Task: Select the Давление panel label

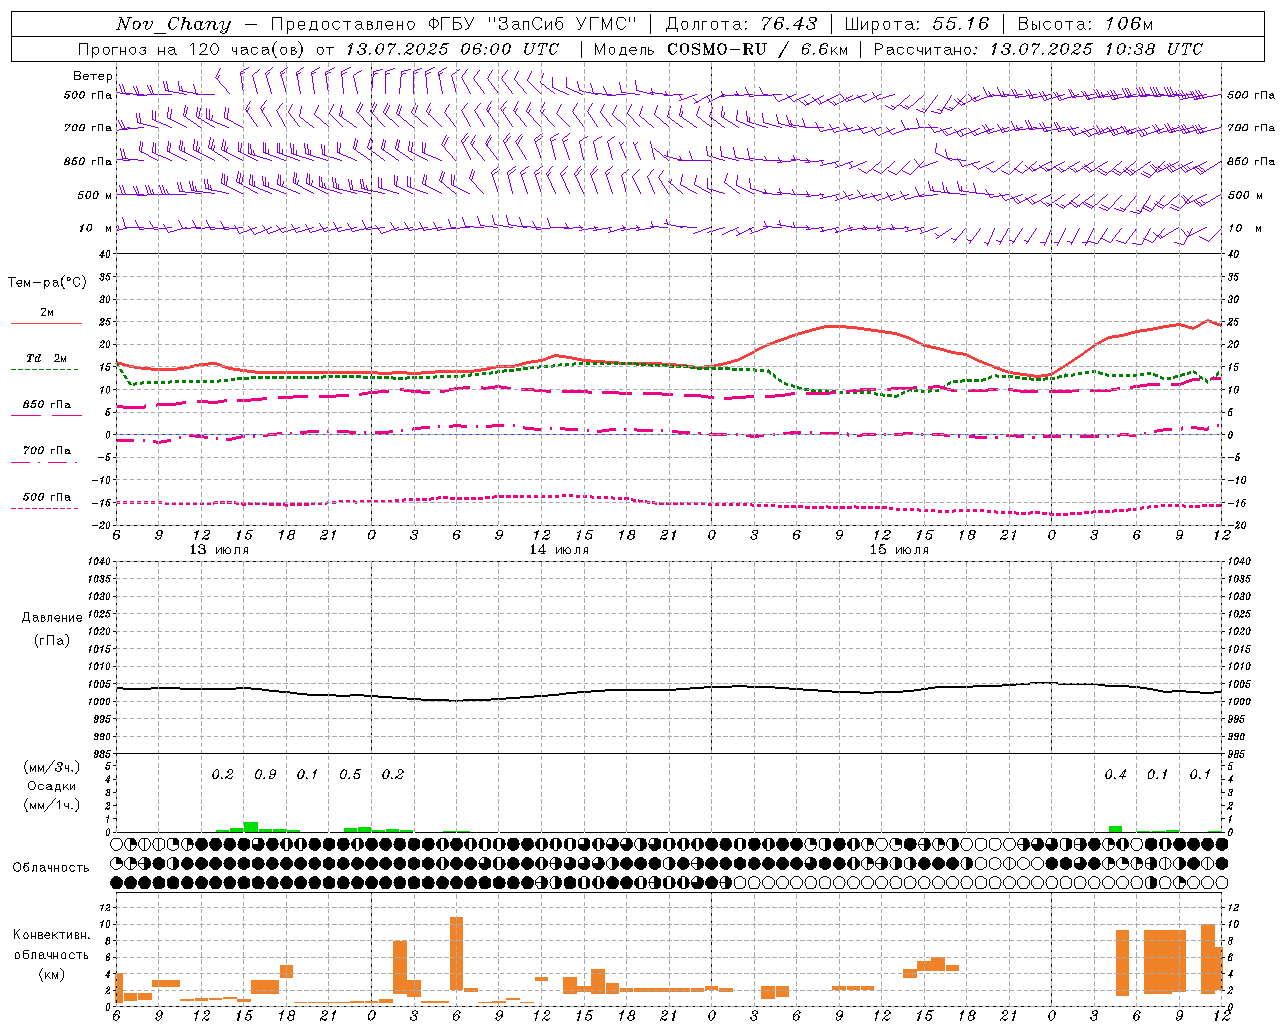Action: coord(52,618)
